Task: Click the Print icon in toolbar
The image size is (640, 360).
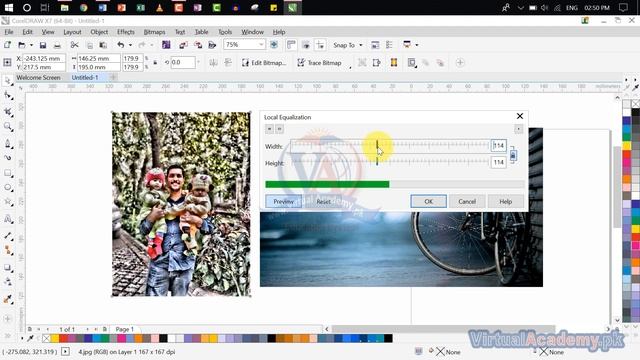Action: (x=58, y=45)
